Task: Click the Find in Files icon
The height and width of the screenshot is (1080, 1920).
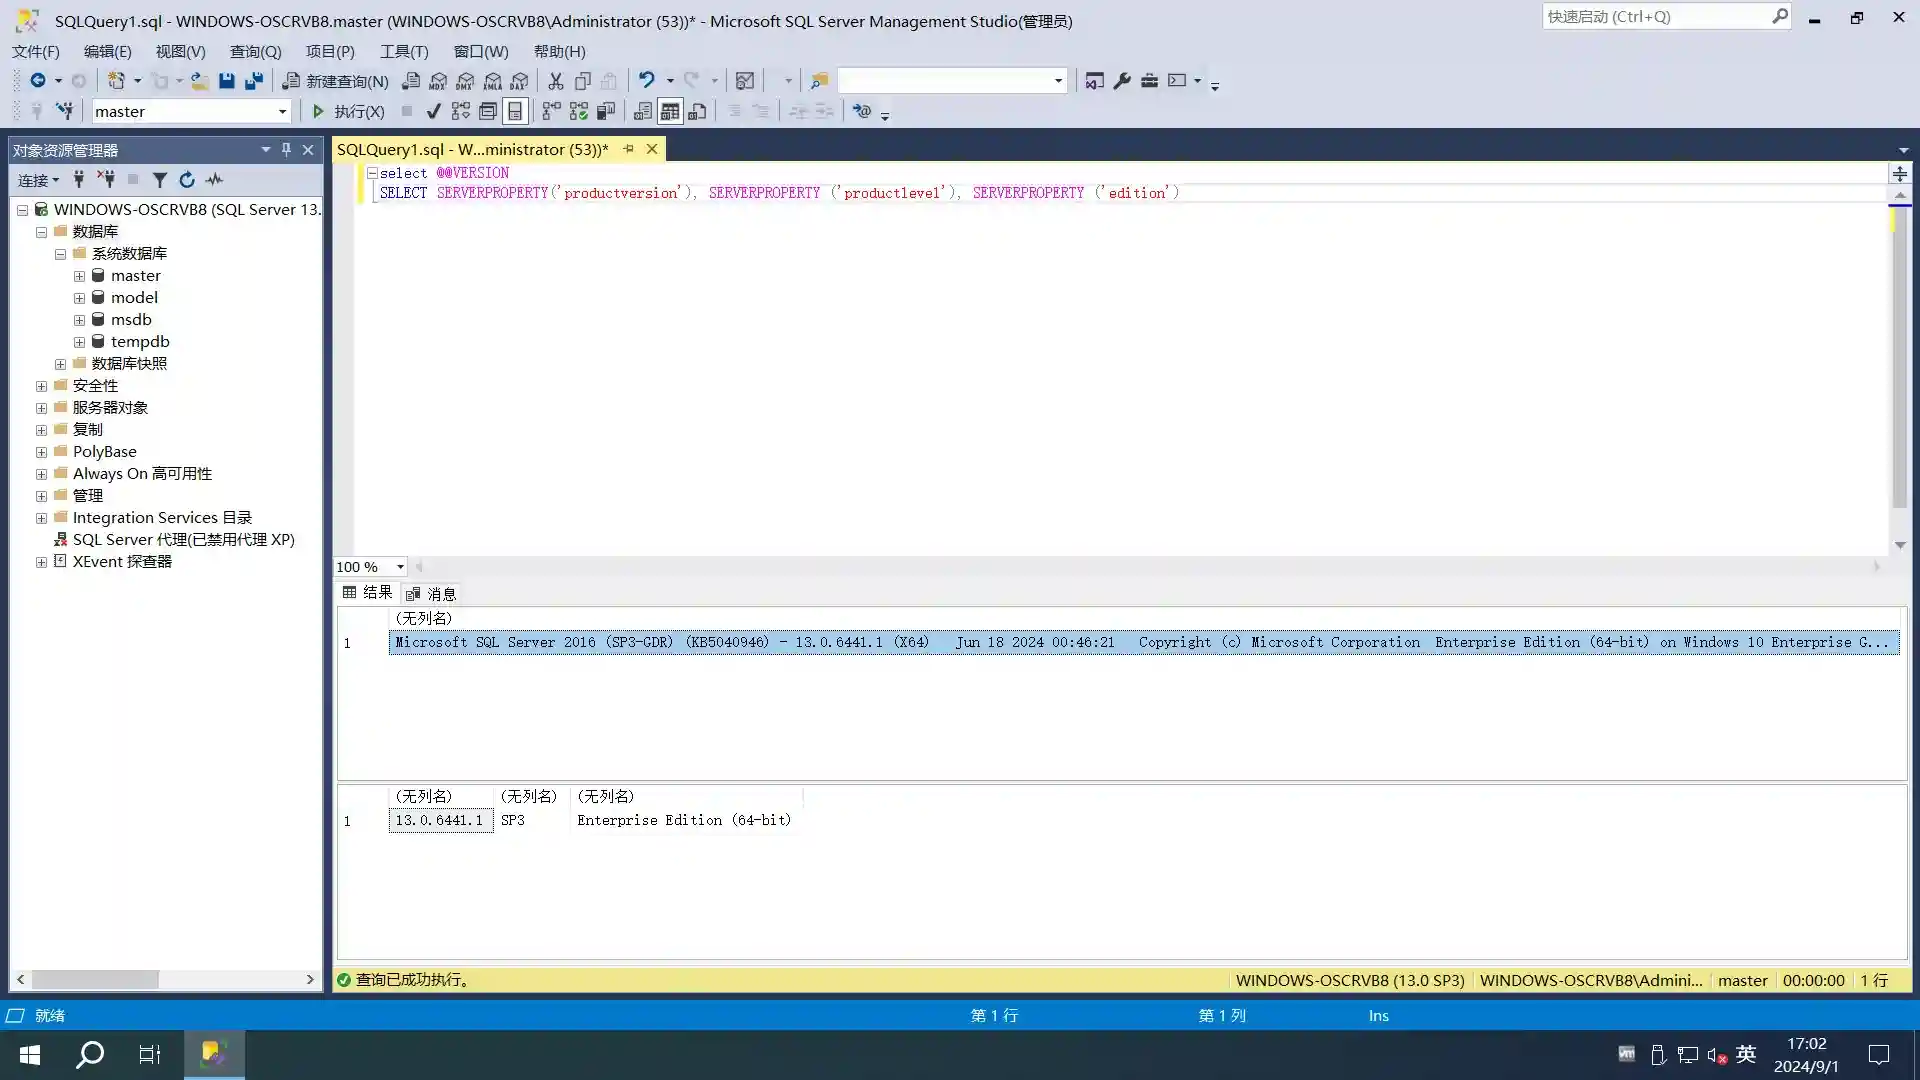Action: (819, 81)
